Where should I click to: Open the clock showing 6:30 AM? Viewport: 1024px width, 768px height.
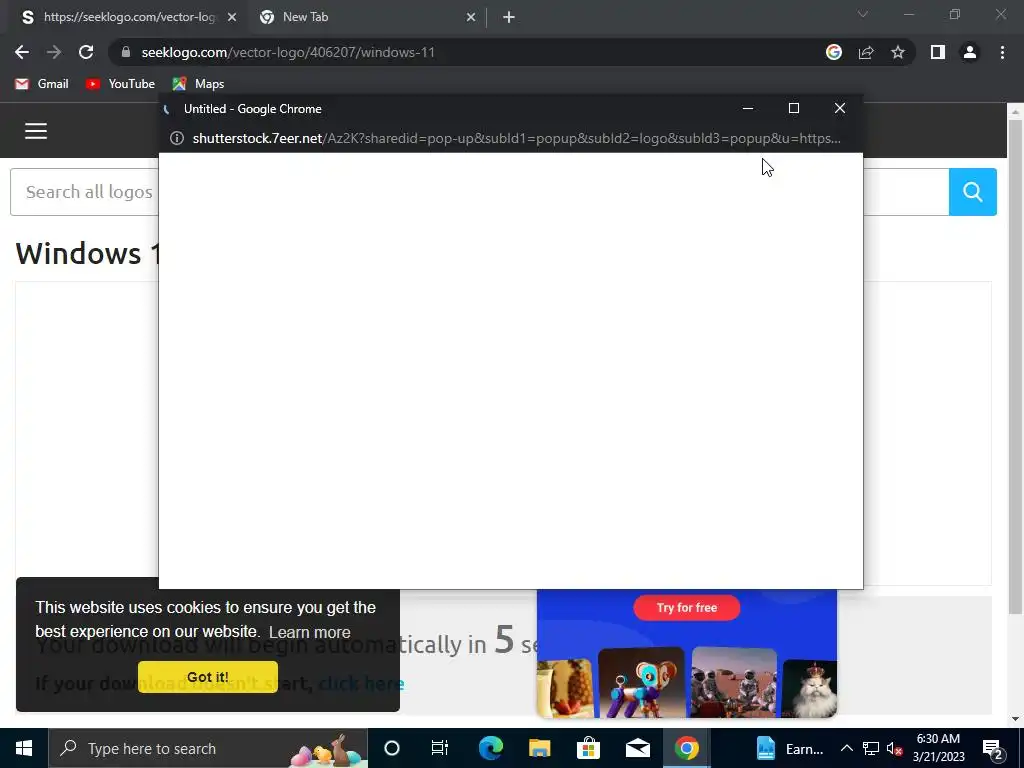click(x=938, y=748)
